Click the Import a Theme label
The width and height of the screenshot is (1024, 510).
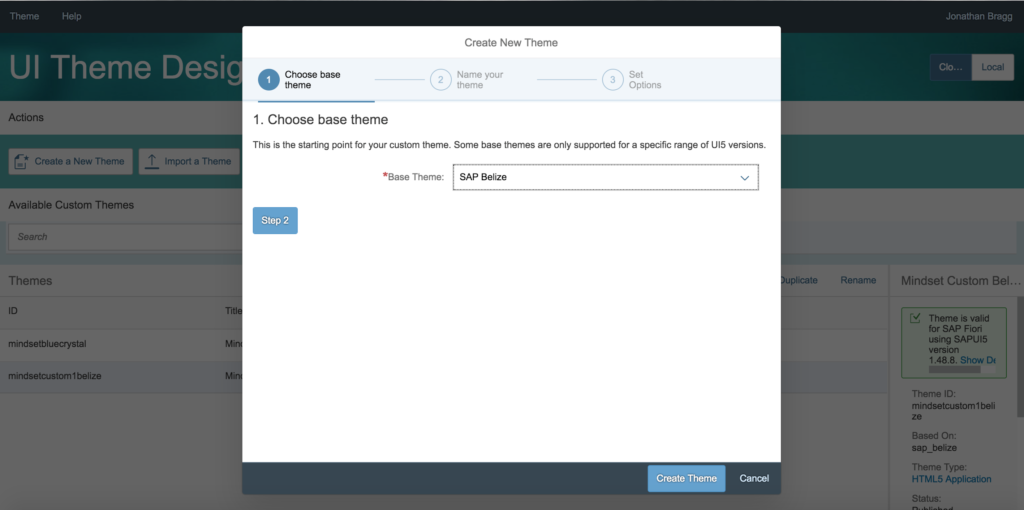197,161
